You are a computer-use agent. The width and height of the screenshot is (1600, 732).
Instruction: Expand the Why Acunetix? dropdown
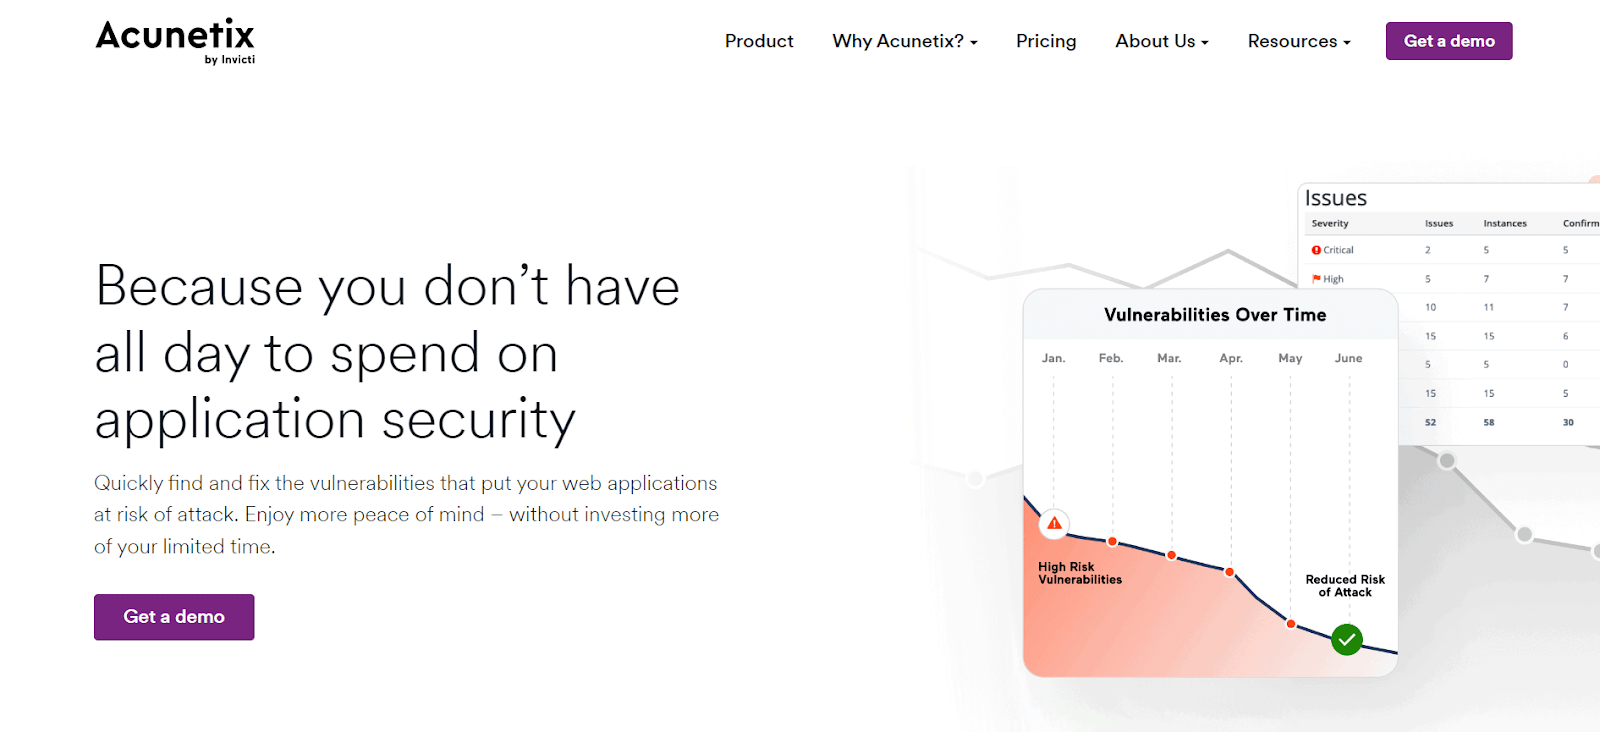click(903, 41)
